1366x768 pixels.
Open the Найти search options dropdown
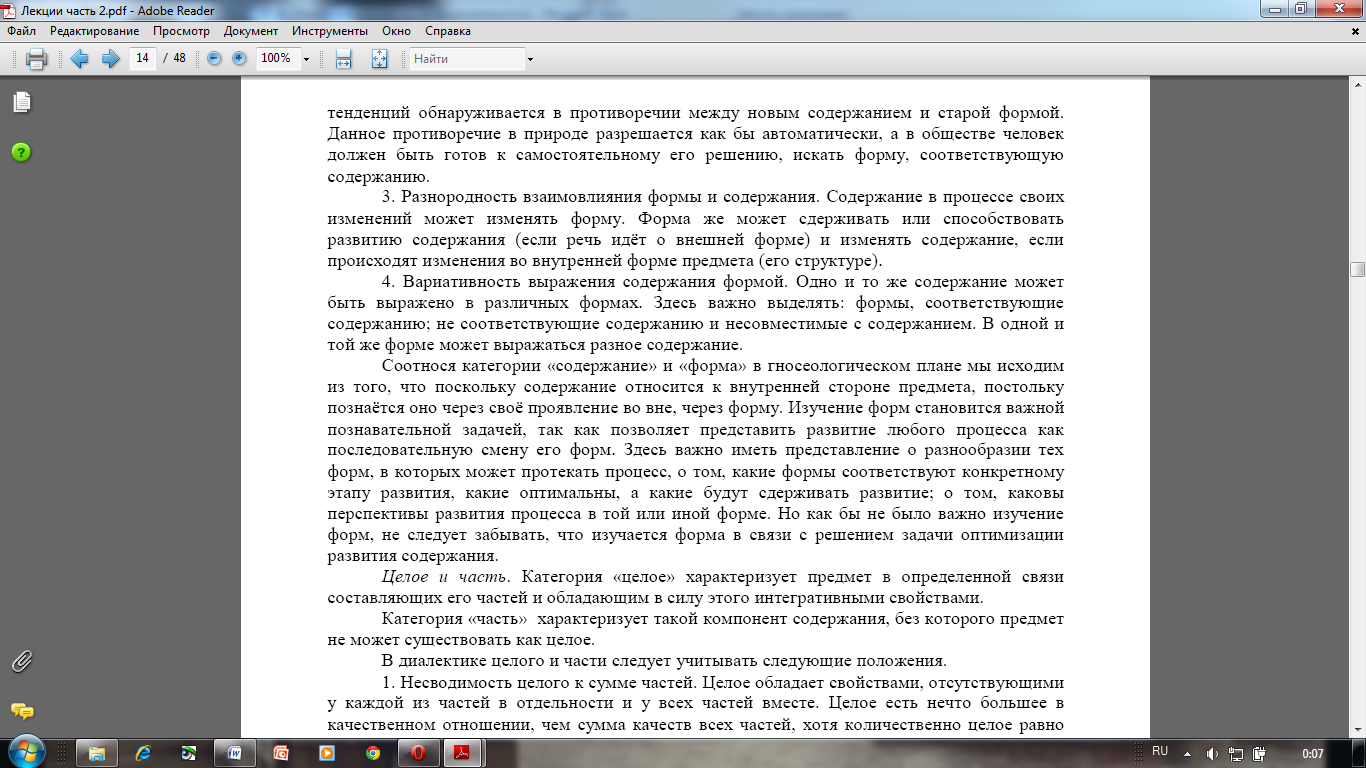point(530,59)
